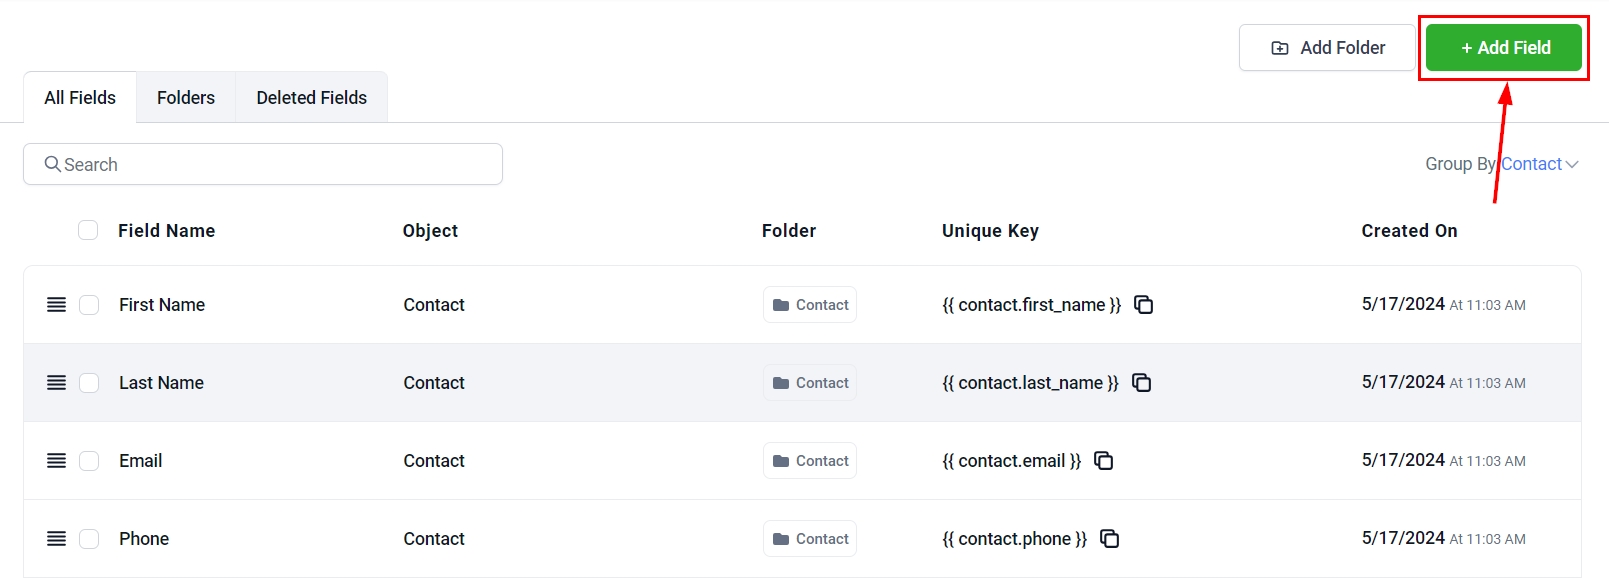Open the Deleted Fields tab
Screen dimensions: 1609x578
pyautogui.click(x=311, y=98)
